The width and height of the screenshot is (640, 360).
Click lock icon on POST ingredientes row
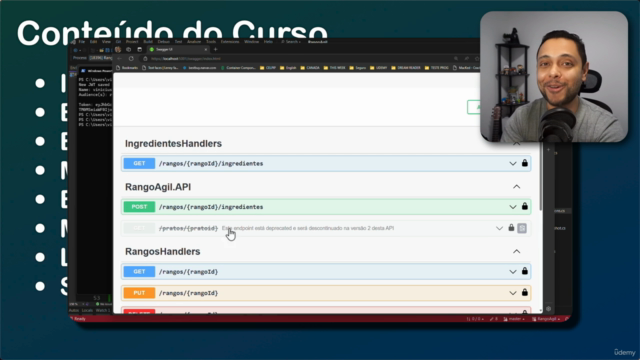click(524, 207)
